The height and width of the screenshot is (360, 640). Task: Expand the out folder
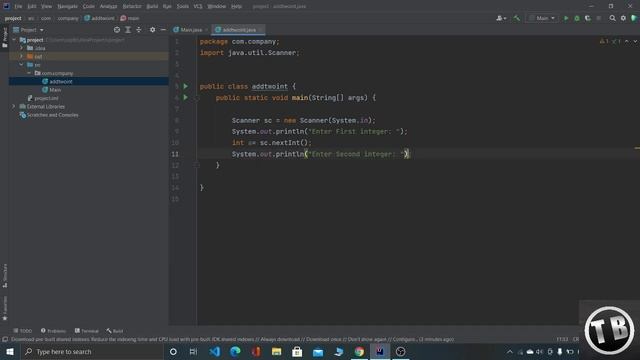click(x=22, y=56)
